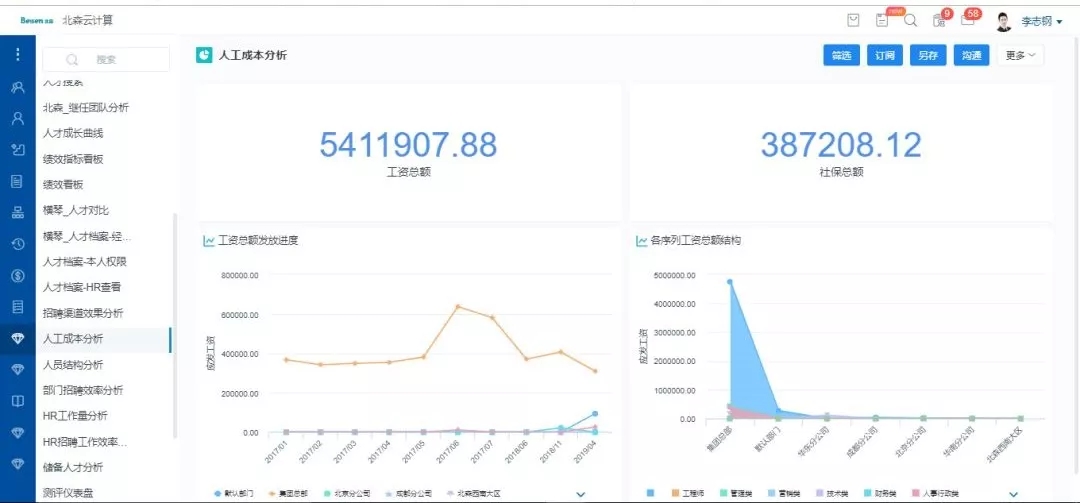Image resolution: width=1080 pixels, height=503 pixels.
Task: Focus the sidebar 搜索 search field
Action: coord(106,59)
